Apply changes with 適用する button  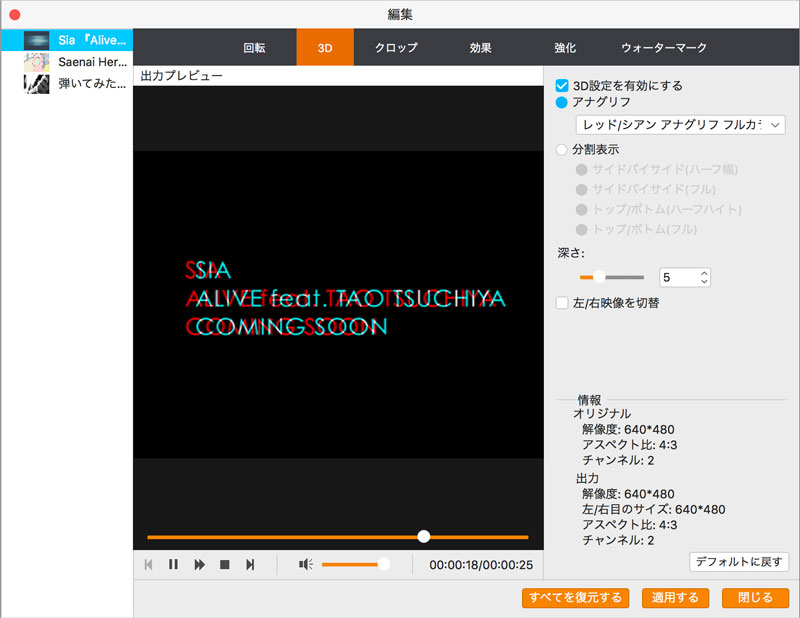click(675, 598)
